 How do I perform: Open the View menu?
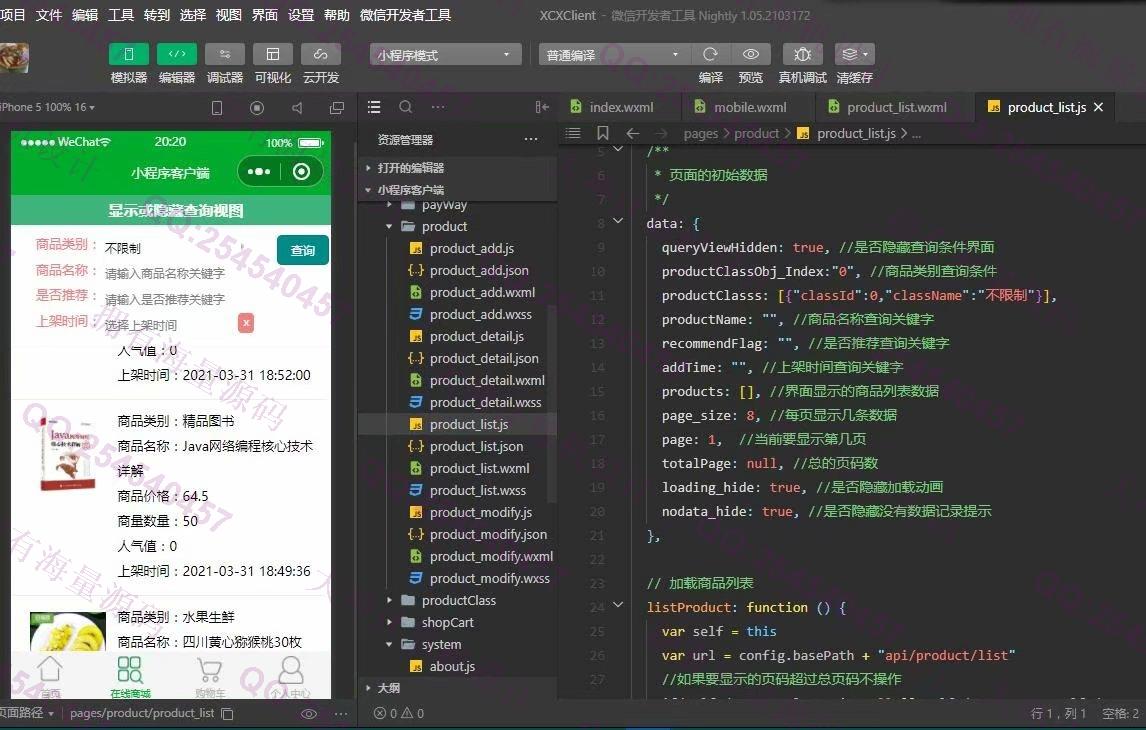[229, 15]
